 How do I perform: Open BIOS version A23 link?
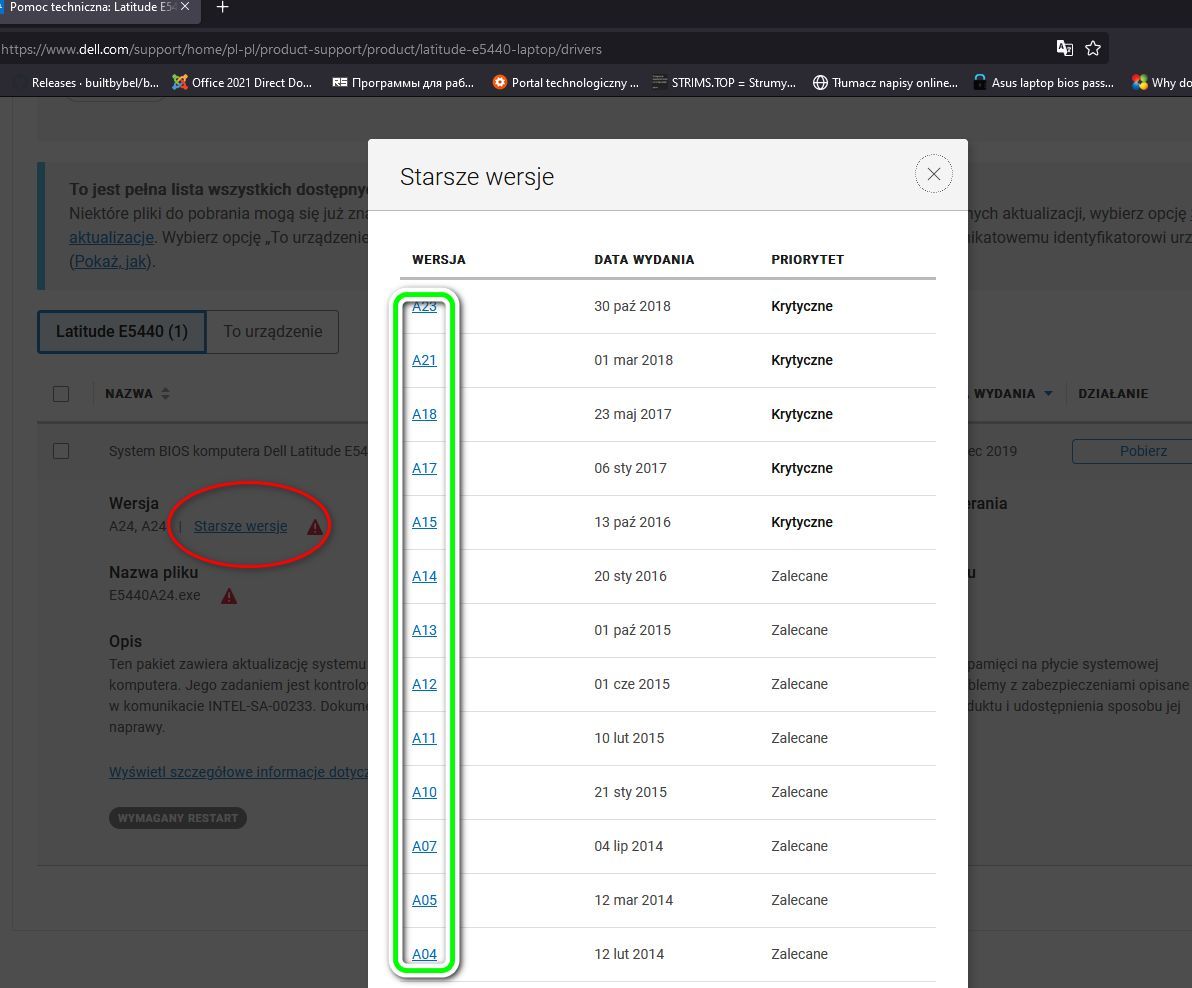click(x=424, y=306)
